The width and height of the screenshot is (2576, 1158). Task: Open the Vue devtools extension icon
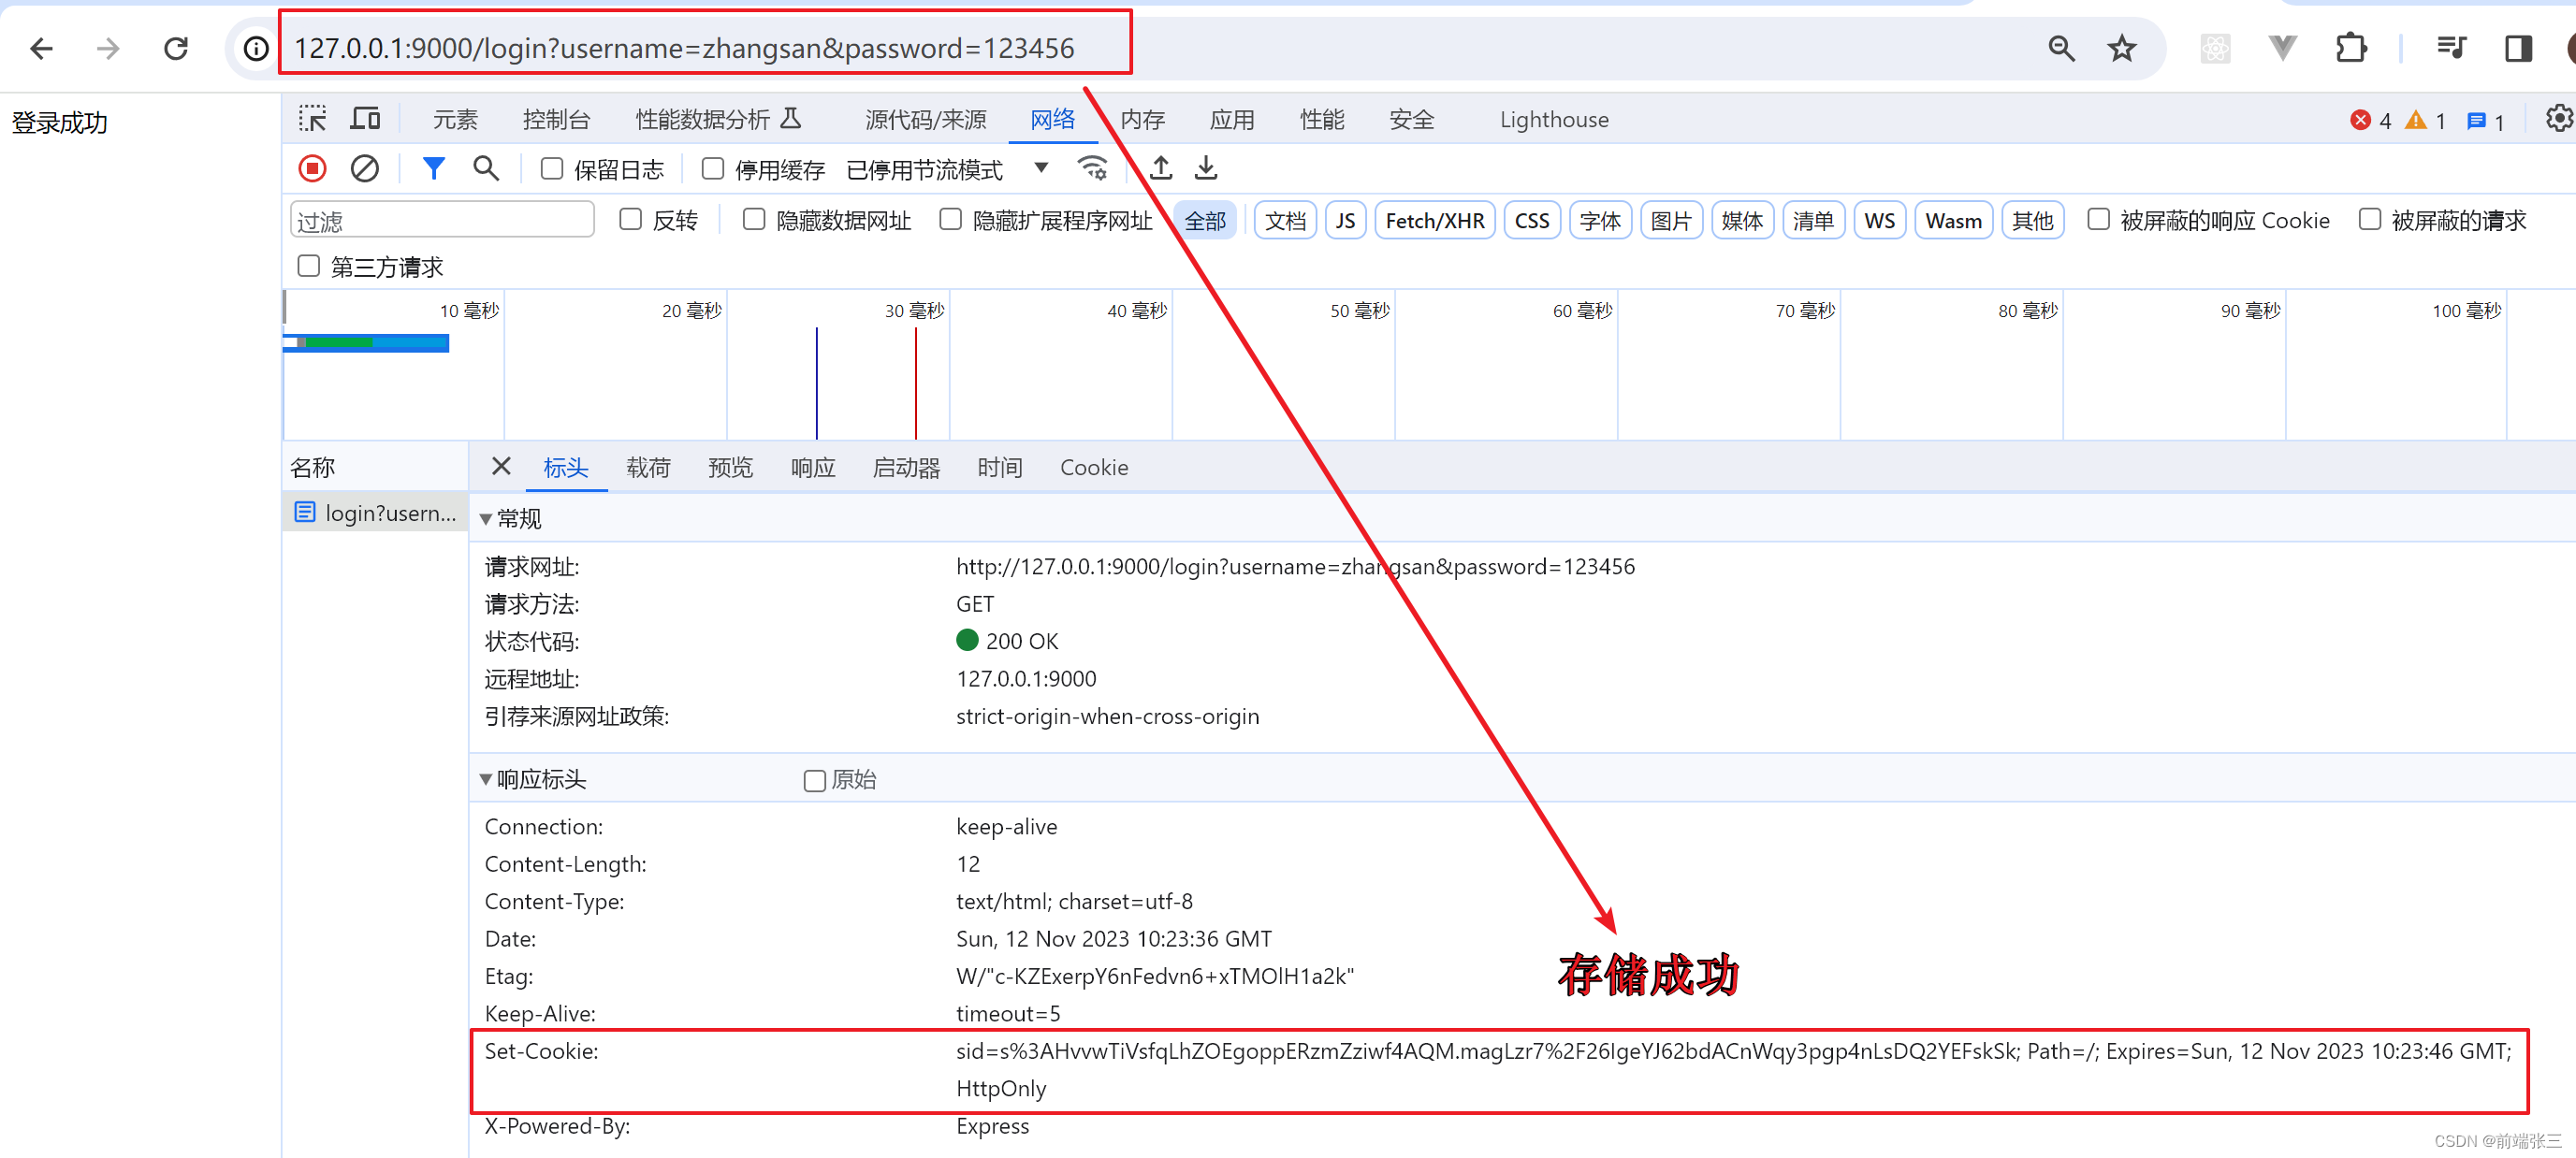[x=2282, y=48]
